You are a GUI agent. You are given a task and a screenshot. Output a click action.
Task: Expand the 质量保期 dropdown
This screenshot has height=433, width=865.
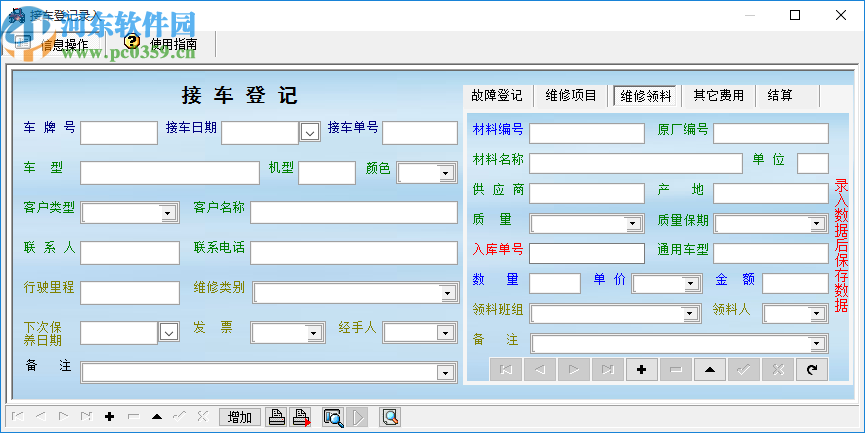coord(816,224)
